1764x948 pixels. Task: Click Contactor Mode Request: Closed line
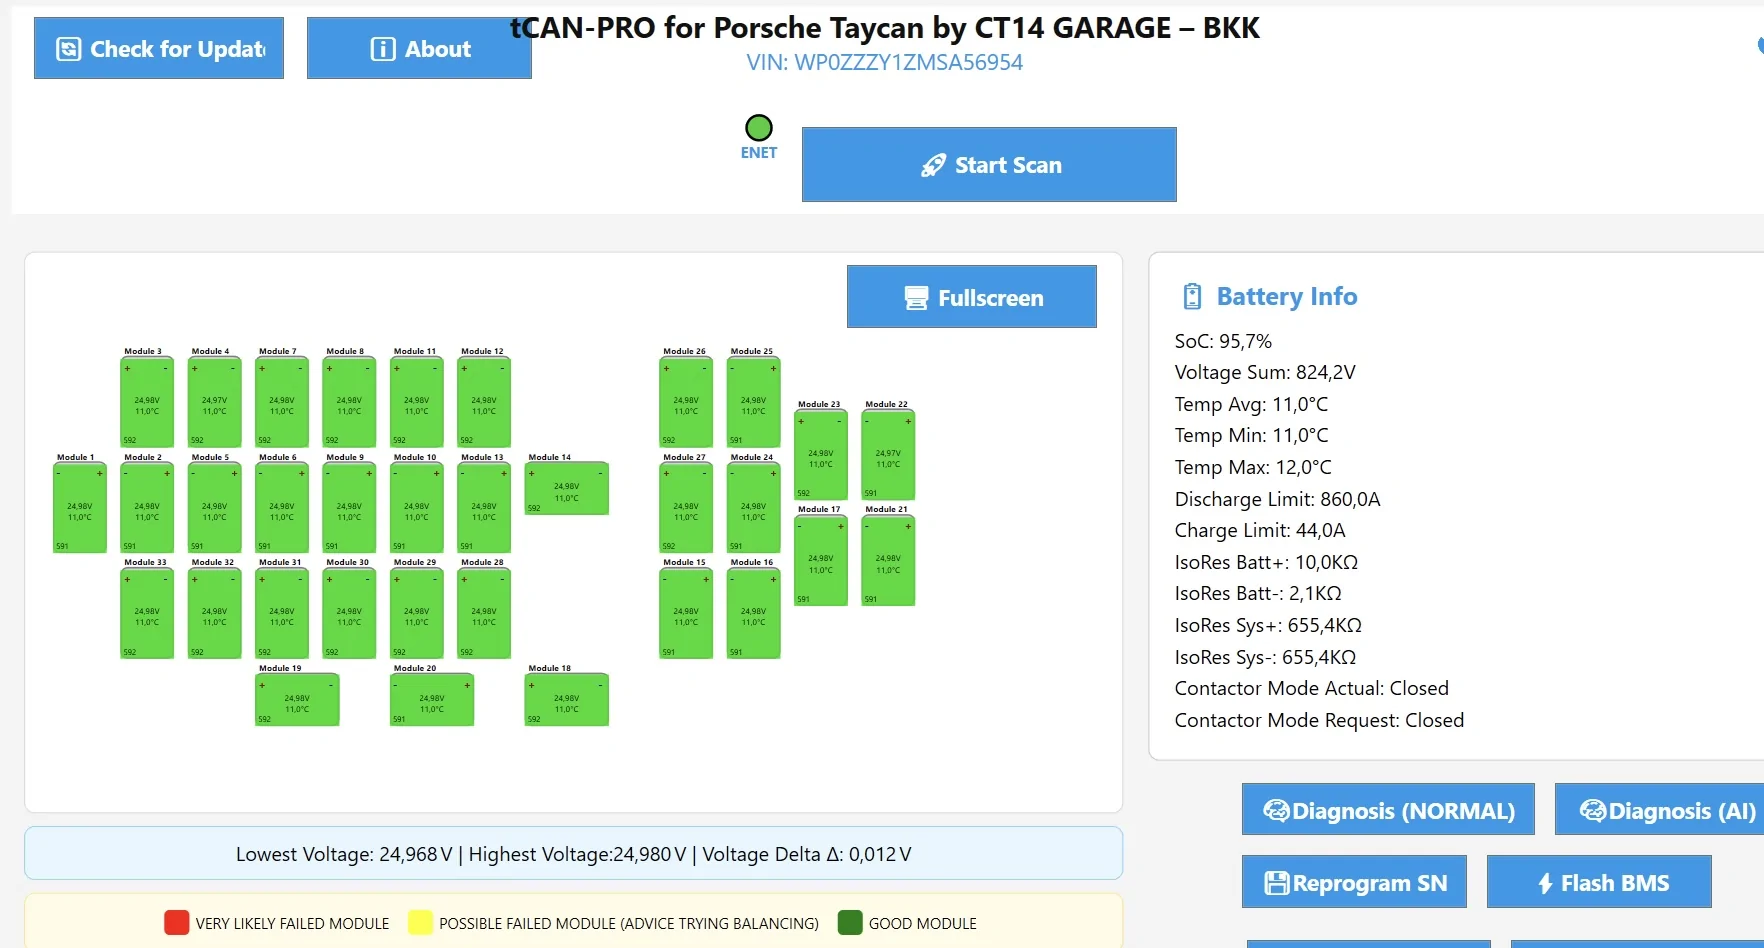pos(1319,720)
